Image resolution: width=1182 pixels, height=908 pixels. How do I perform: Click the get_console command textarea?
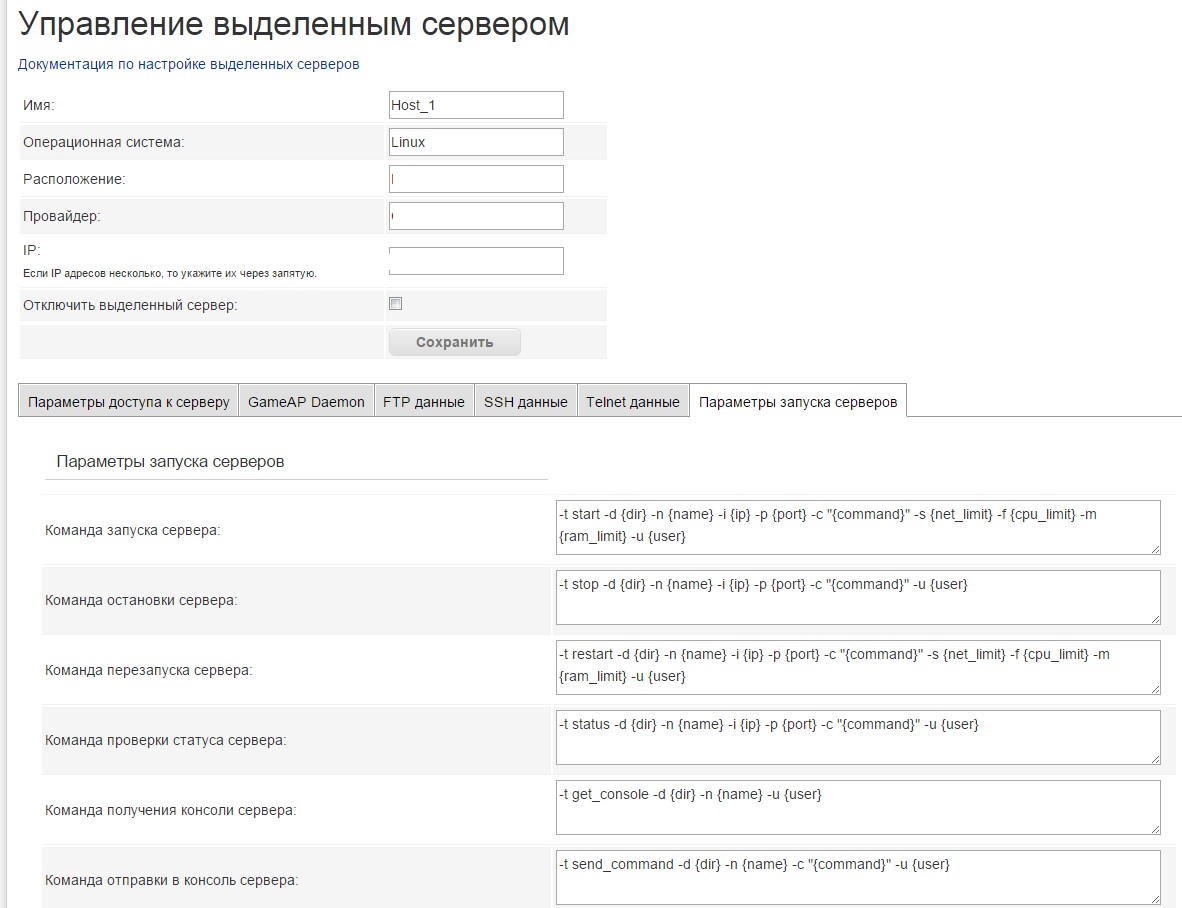[x=858, y=807]
